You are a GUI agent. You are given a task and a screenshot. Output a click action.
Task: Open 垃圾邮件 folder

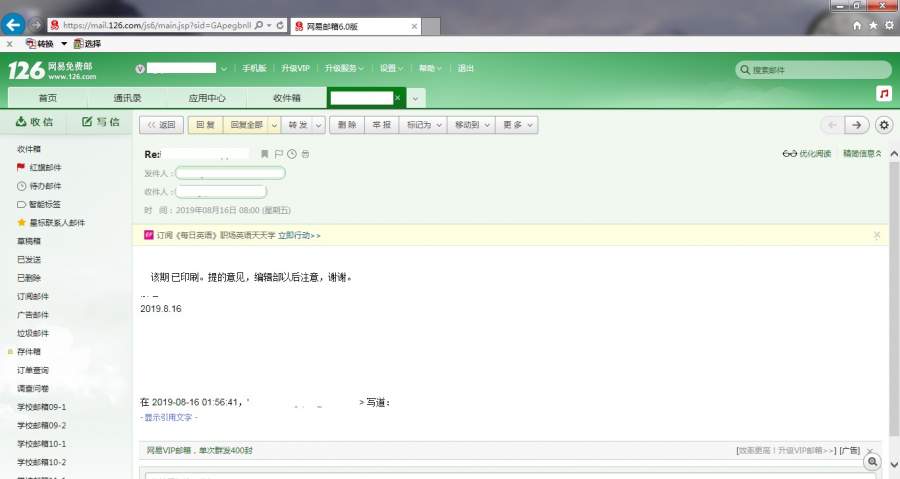click(33, 333)
